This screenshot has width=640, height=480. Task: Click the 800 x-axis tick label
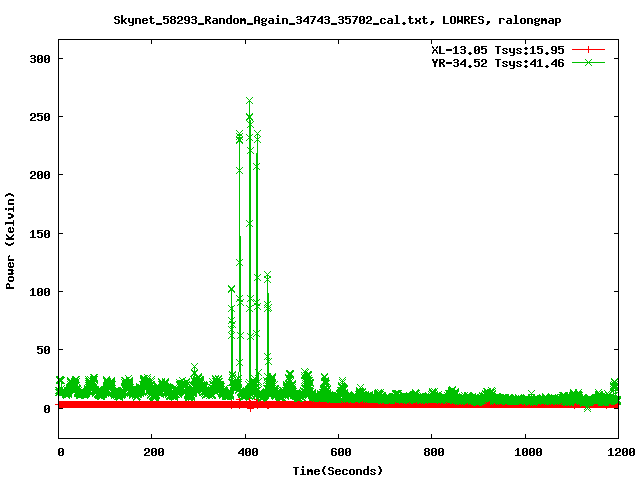[x=433, y=452]
